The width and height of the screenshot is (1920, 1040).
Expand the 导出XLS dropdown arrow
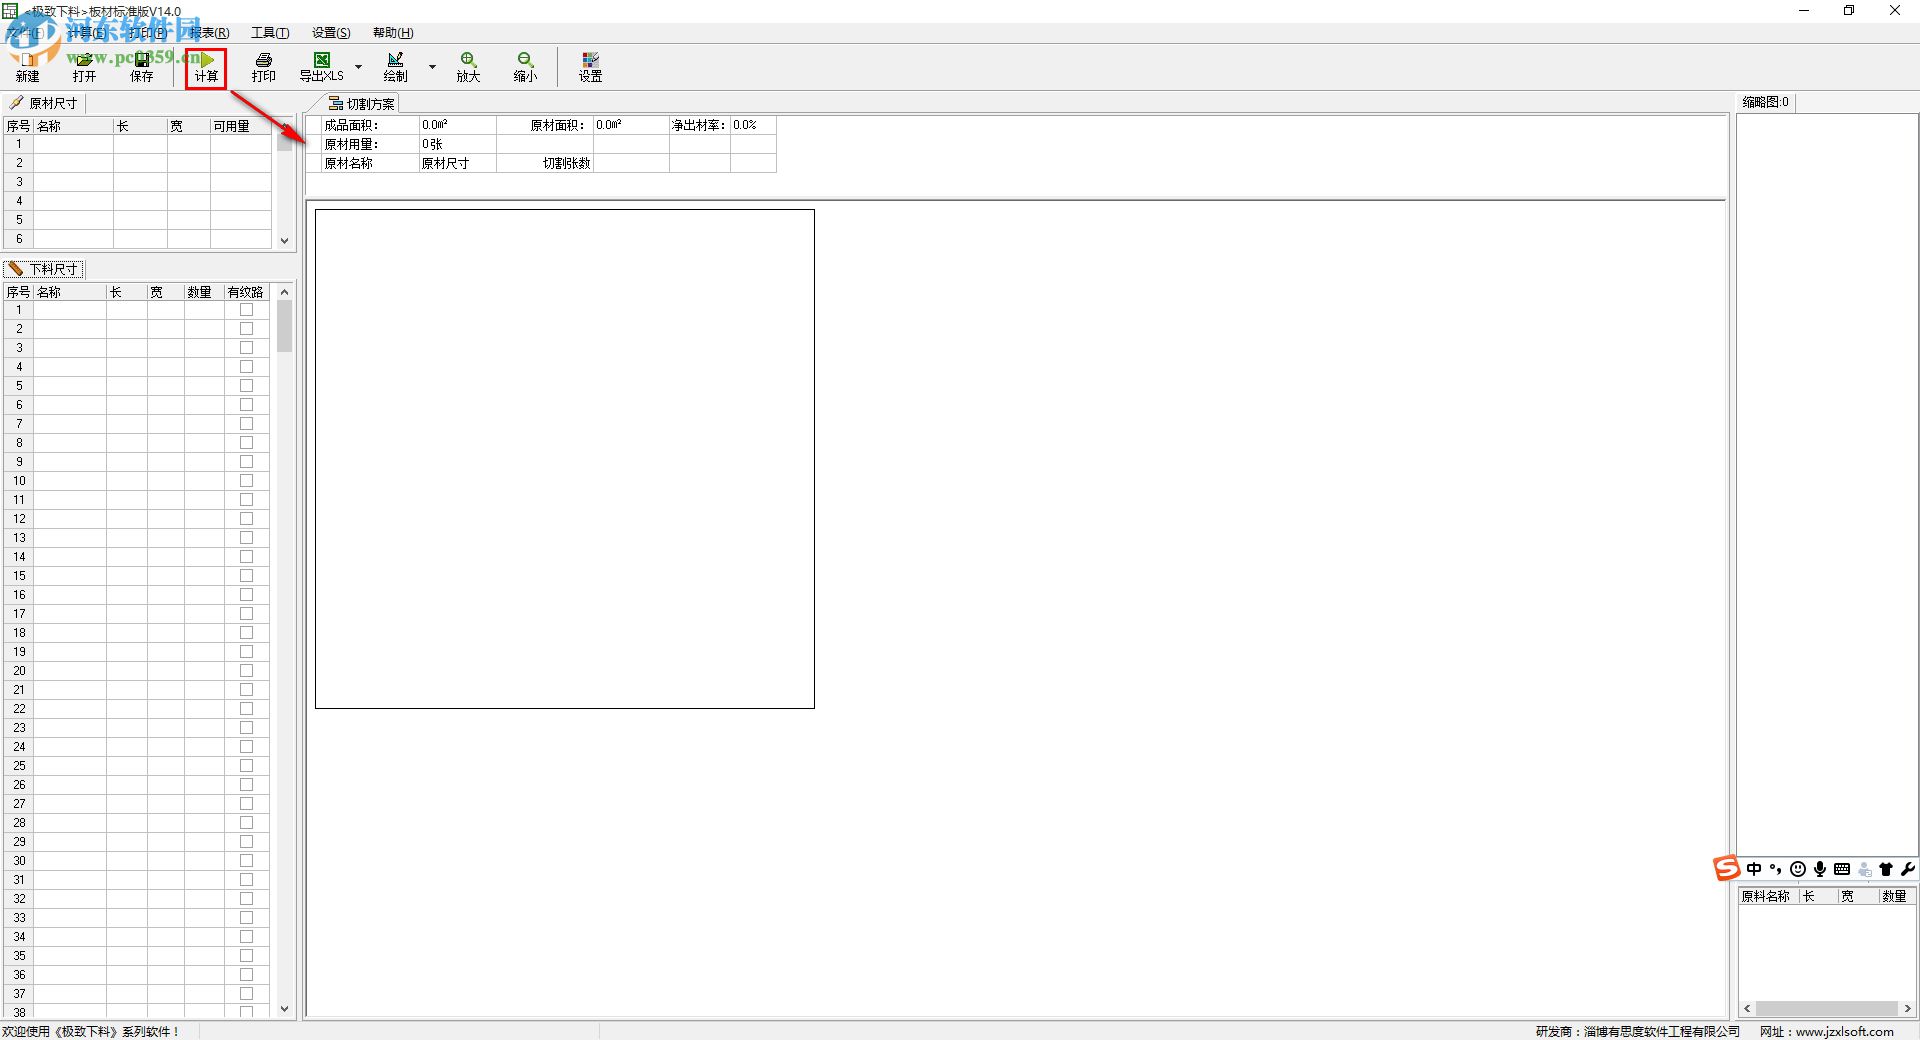(358, 67)
